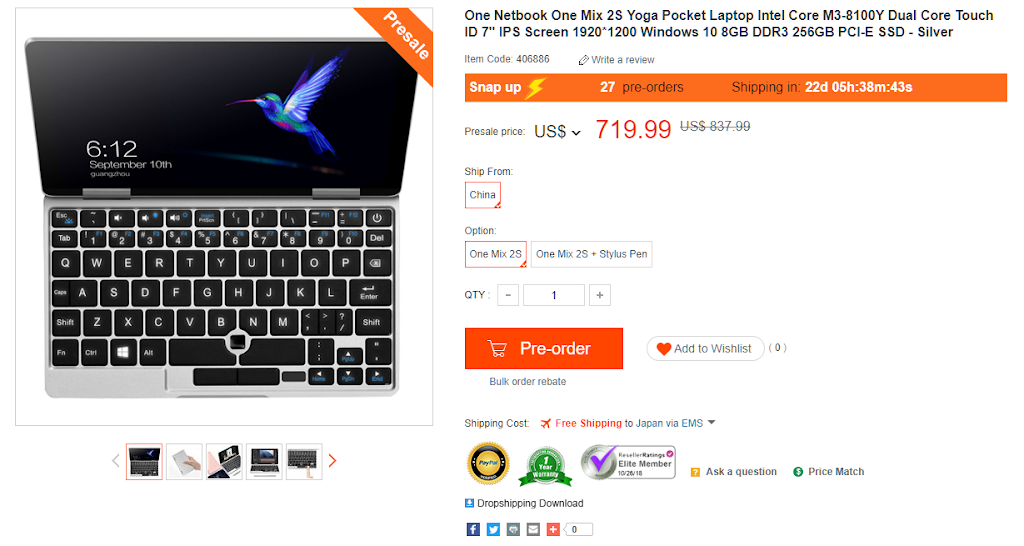The height and width of the screenshot is (546, 1024).
Task: Select the One Mix 2S option
Action: pos(496,254)
